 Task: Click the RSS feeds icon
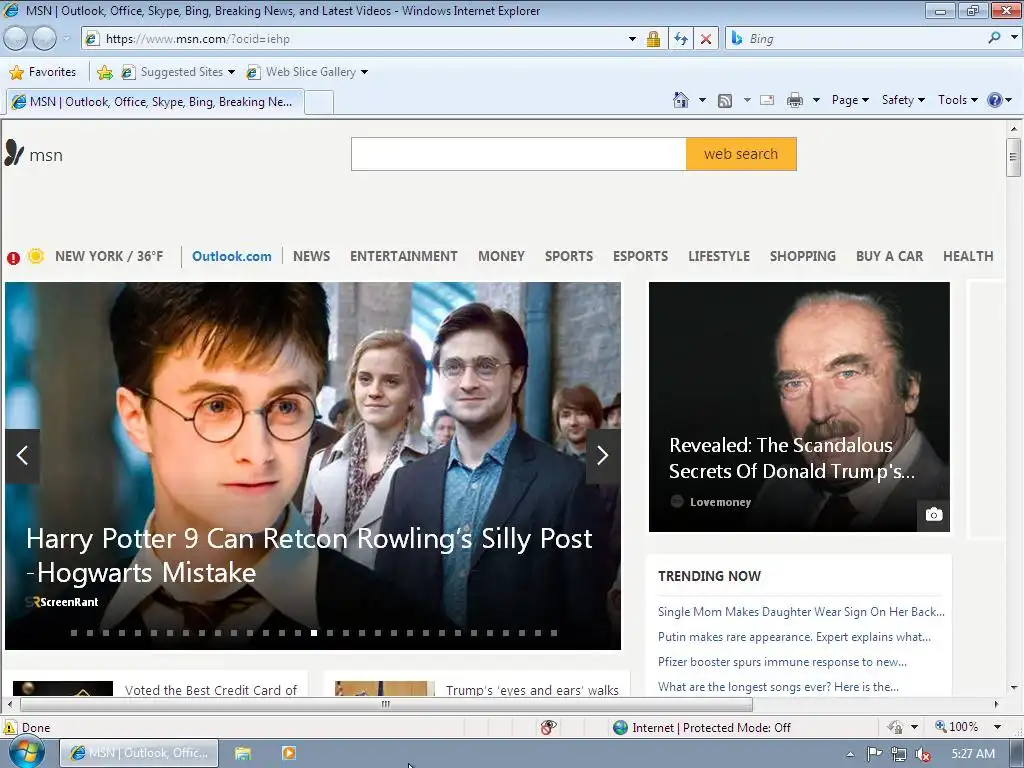pyautogui.click(x=725, y=101)
